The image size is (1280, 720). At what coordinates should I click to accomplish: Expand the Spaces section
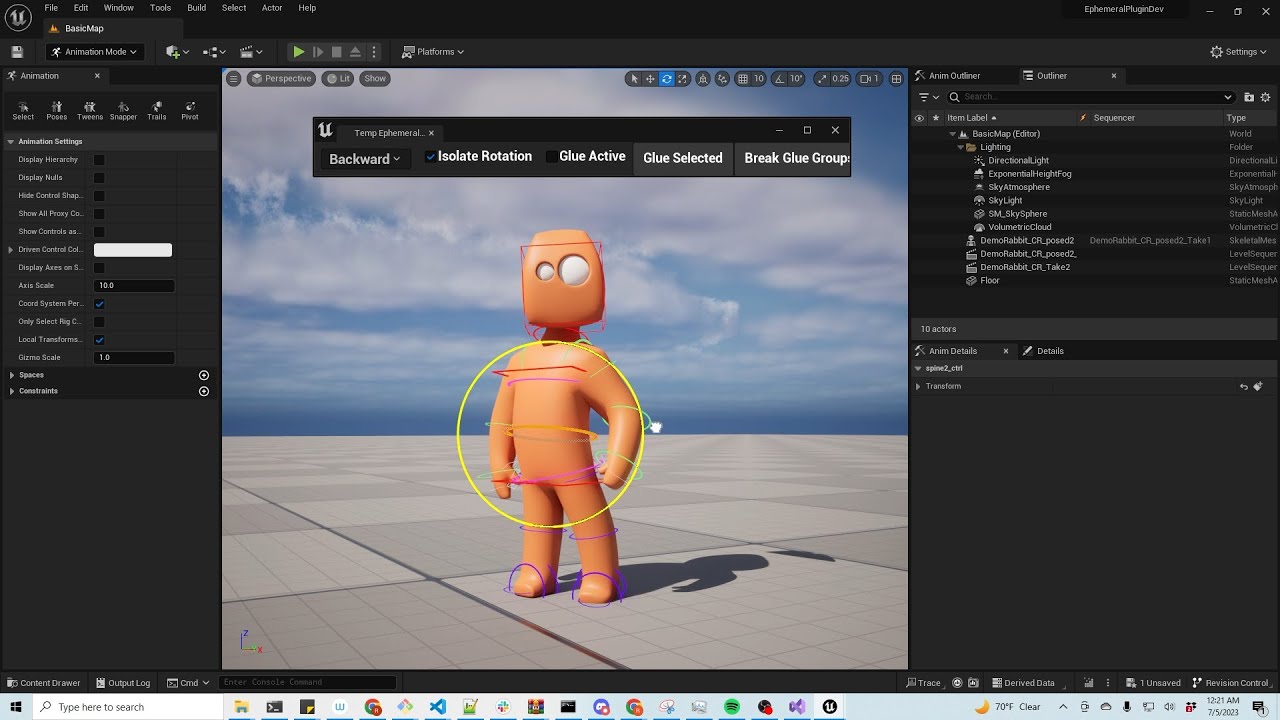coord(11,375)
